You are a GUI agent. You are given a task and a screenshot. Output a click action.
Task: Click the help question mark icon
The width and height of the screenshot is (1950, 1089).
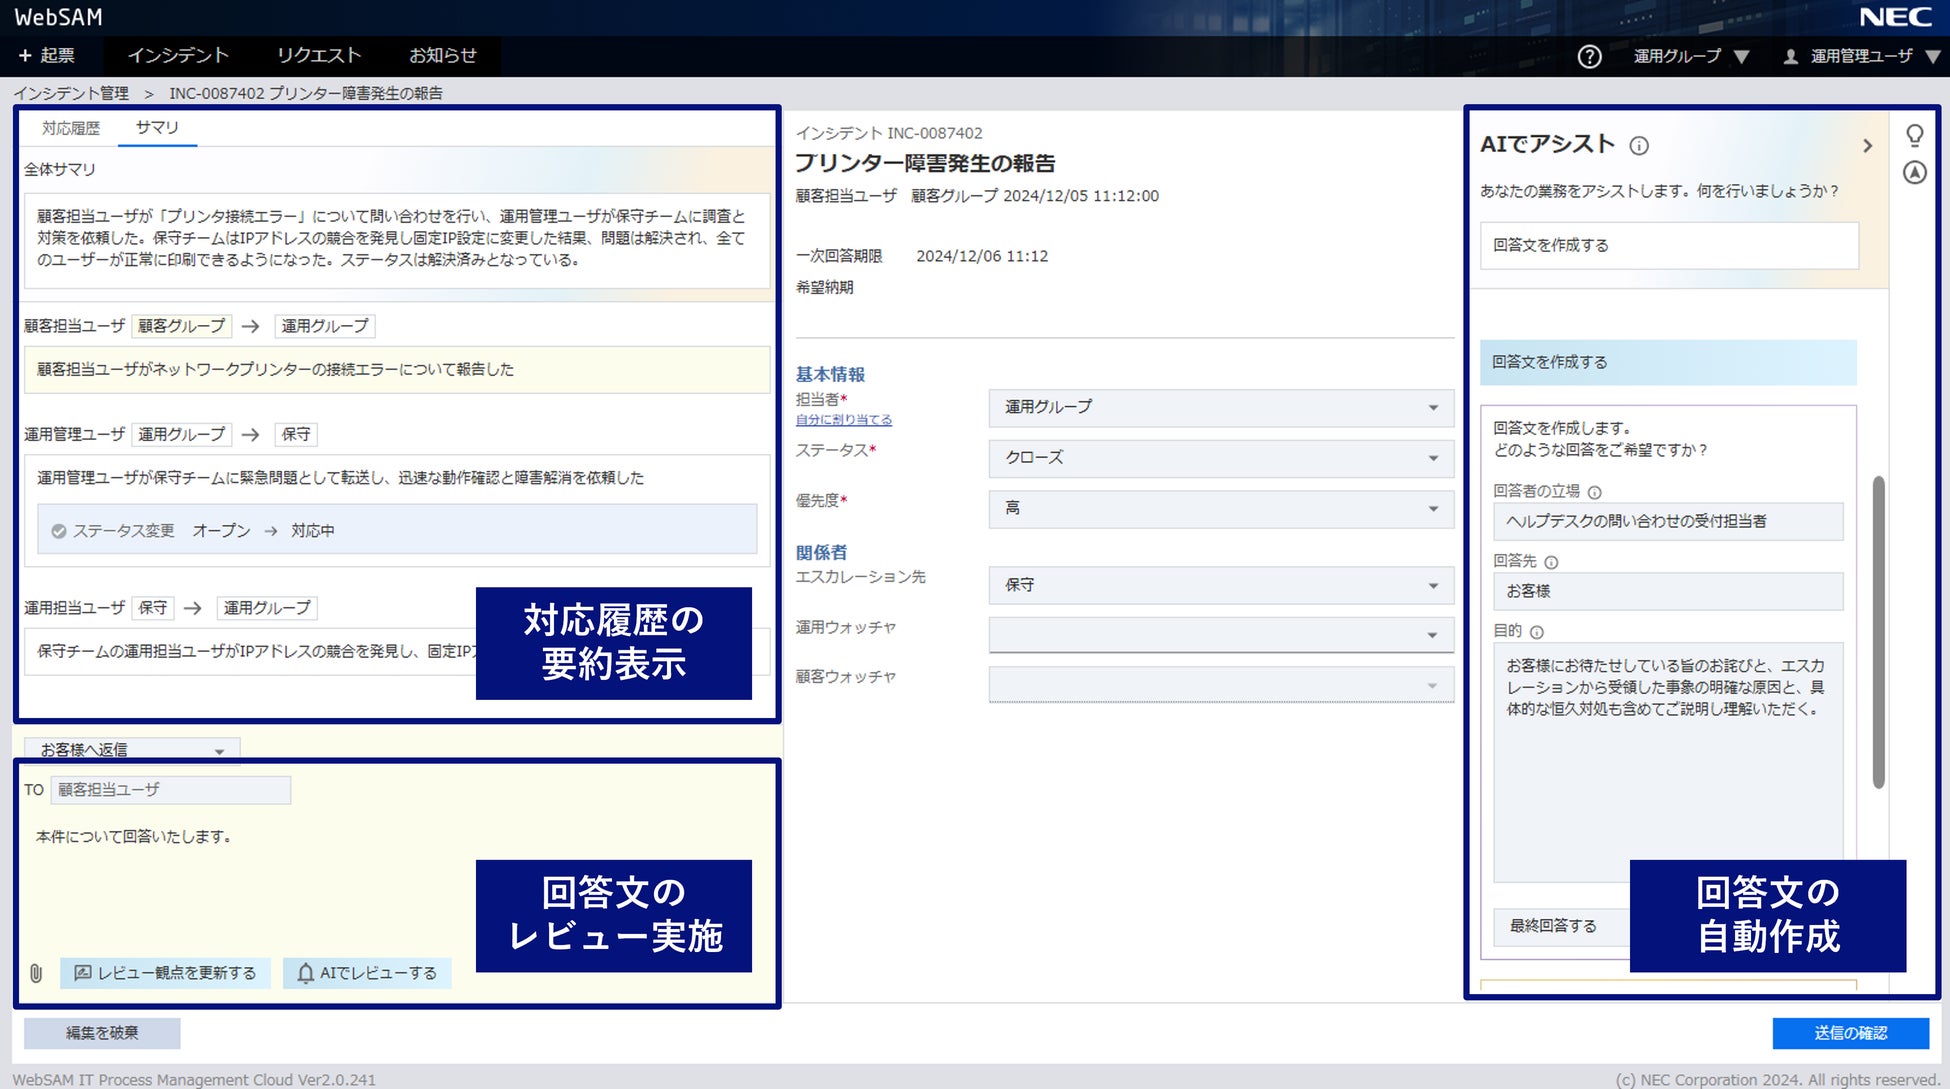1589,56
